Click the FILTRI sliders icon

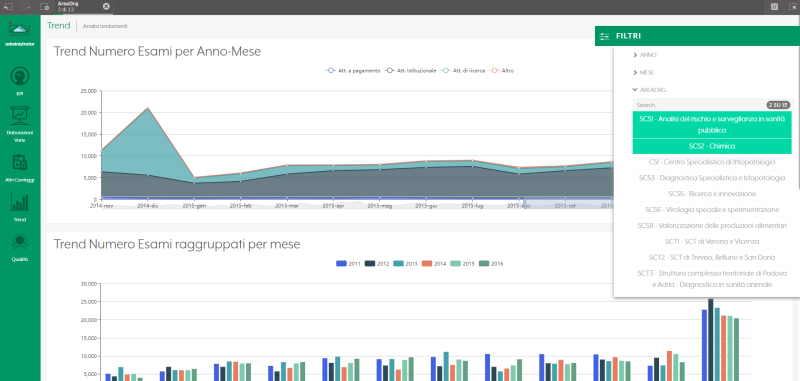point(605,36)
